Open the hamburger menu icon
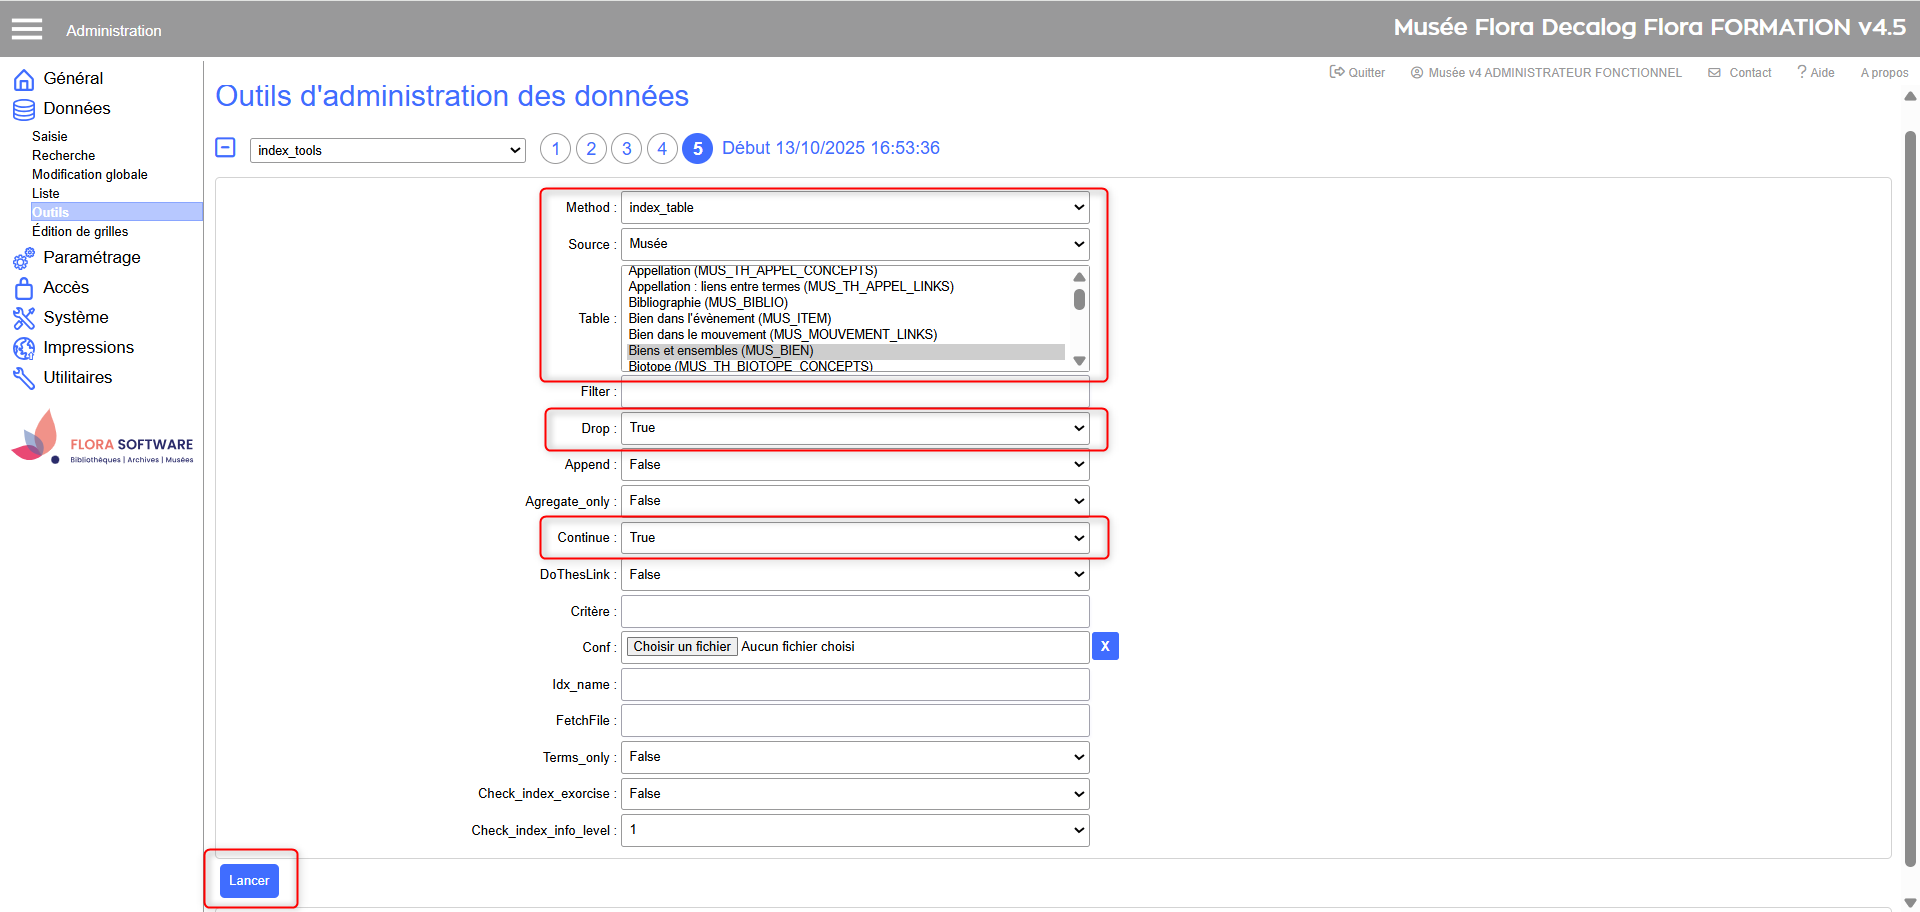The height and width of the screenshot is (912, 1920). point(27,29)
